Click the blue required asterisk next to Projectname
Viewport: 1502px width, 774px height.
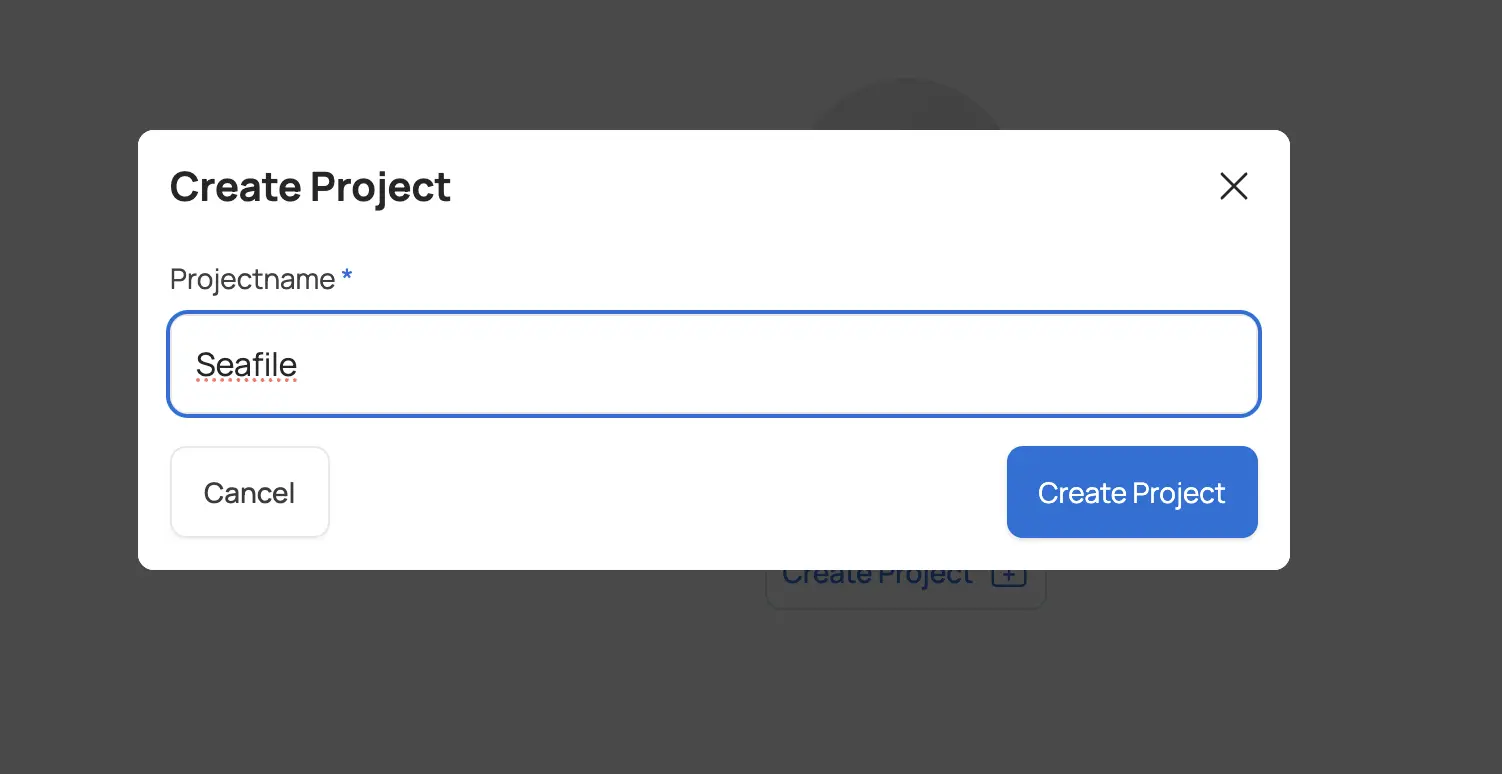coord(346,276)
